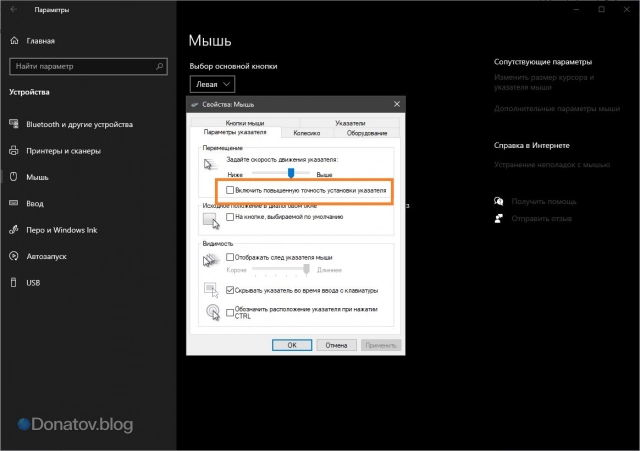This screenshot has width=640, height=451.
Task: Click the CTRL pointer location target icon
Action: click(x=213, y=312)
